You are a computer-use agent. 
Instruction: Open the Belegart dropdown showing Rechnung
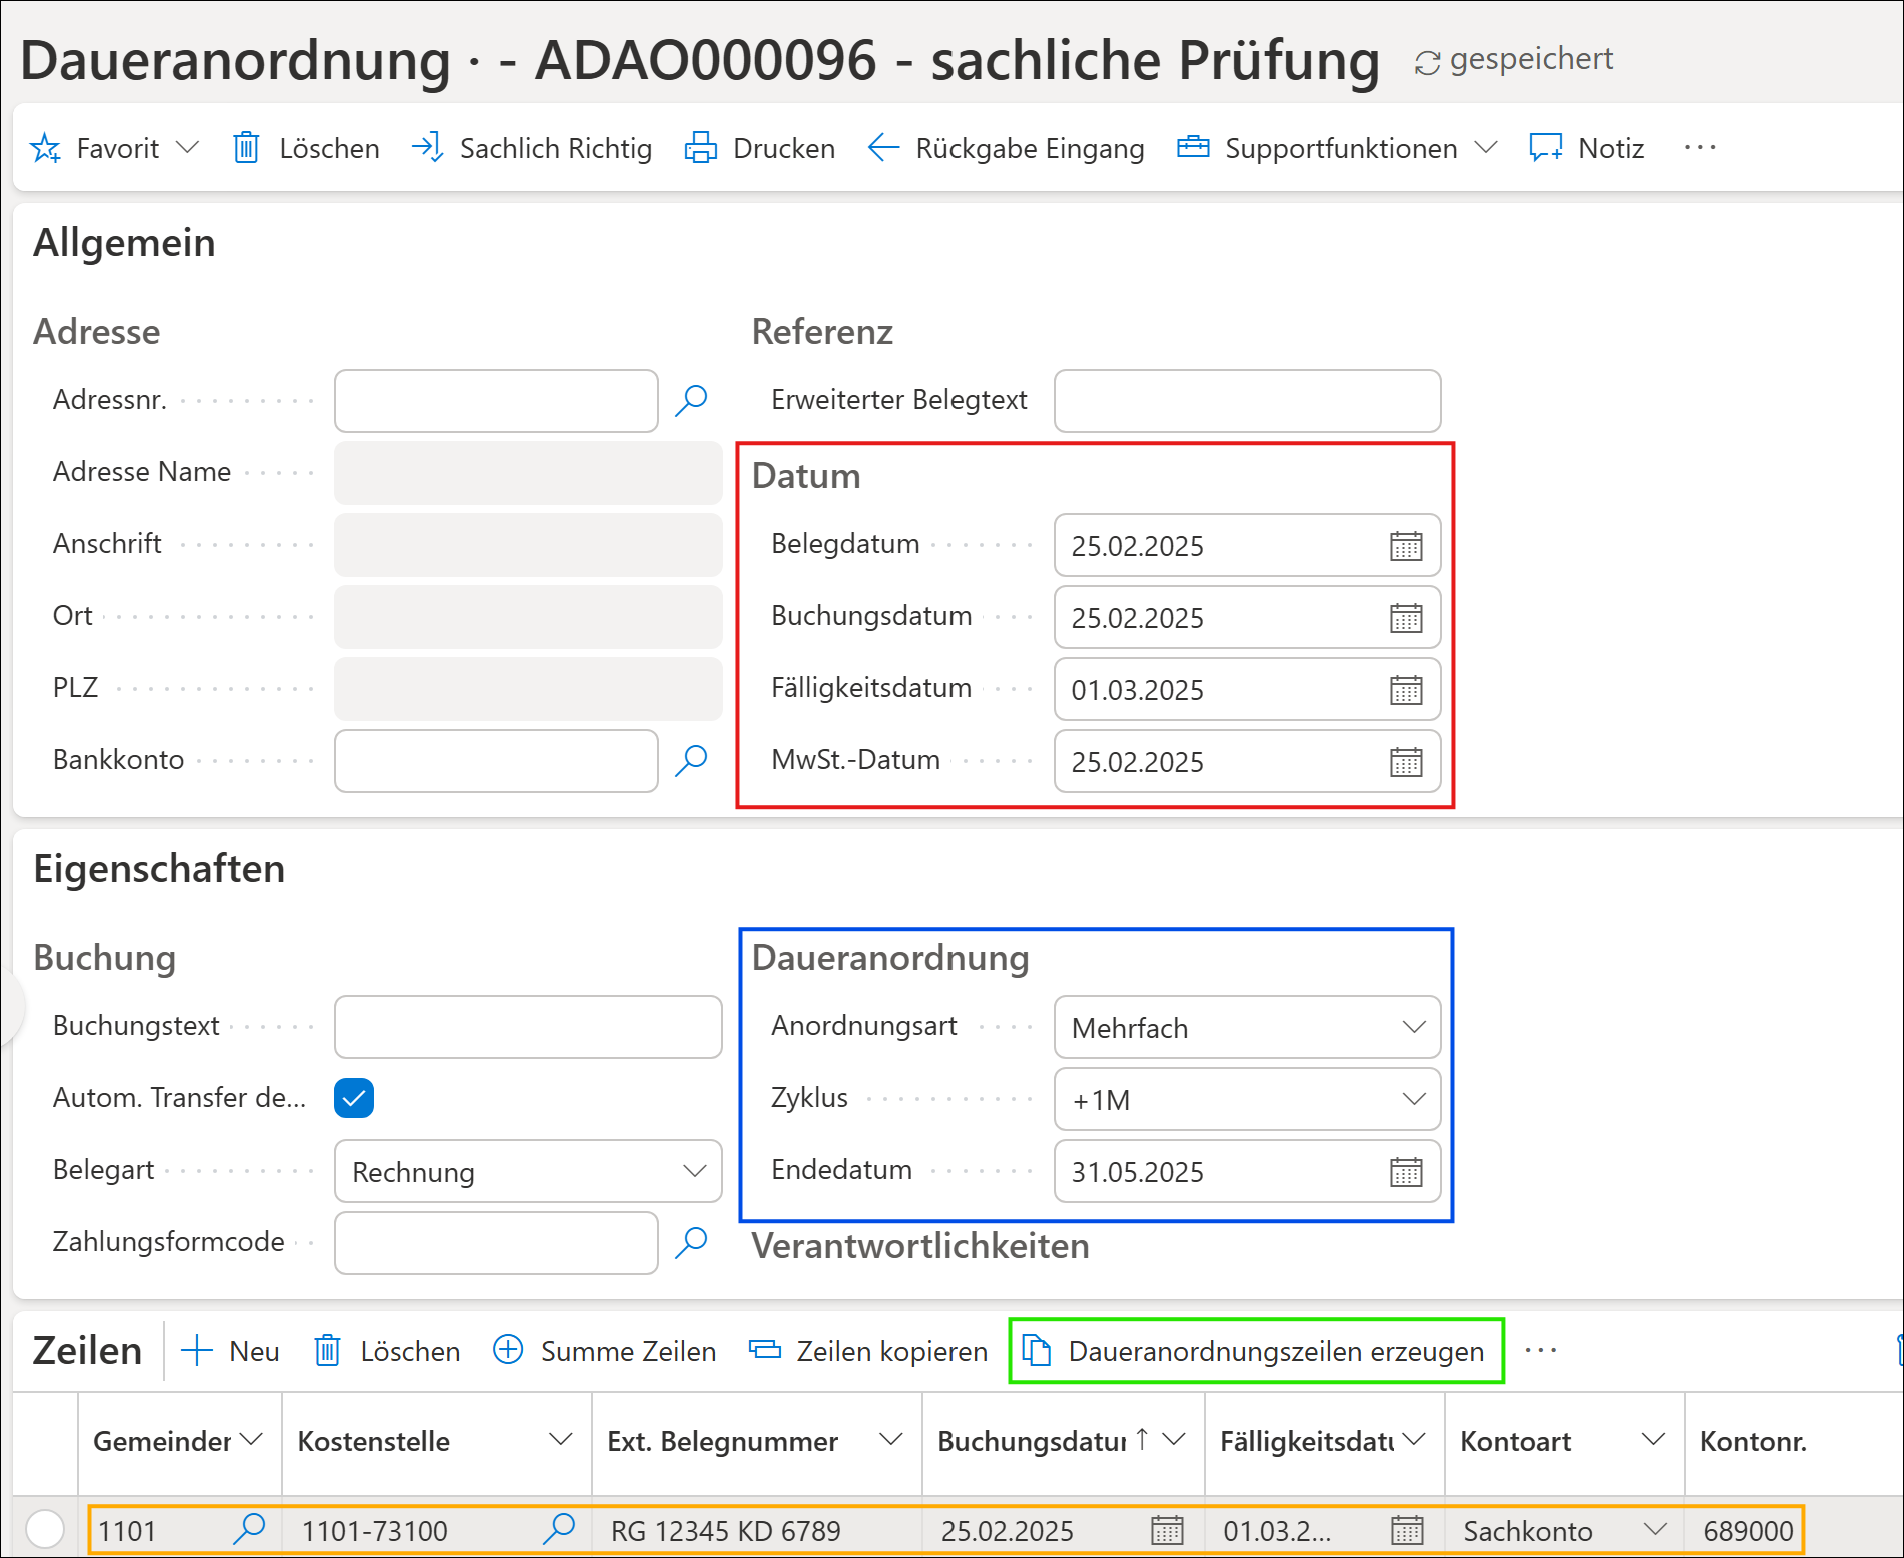point(694,1172)
